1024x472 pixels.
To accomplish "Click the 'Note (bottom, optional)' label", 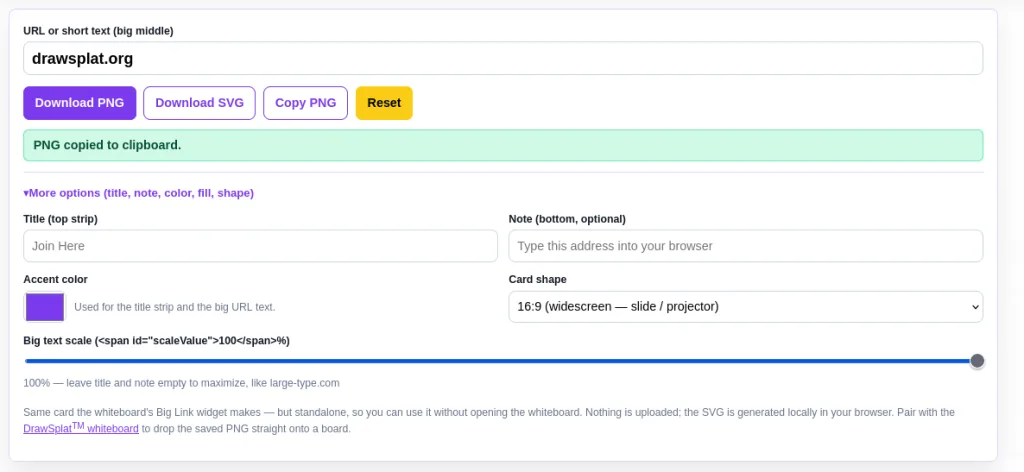I will pyautogui.click(x=567, y=219).
